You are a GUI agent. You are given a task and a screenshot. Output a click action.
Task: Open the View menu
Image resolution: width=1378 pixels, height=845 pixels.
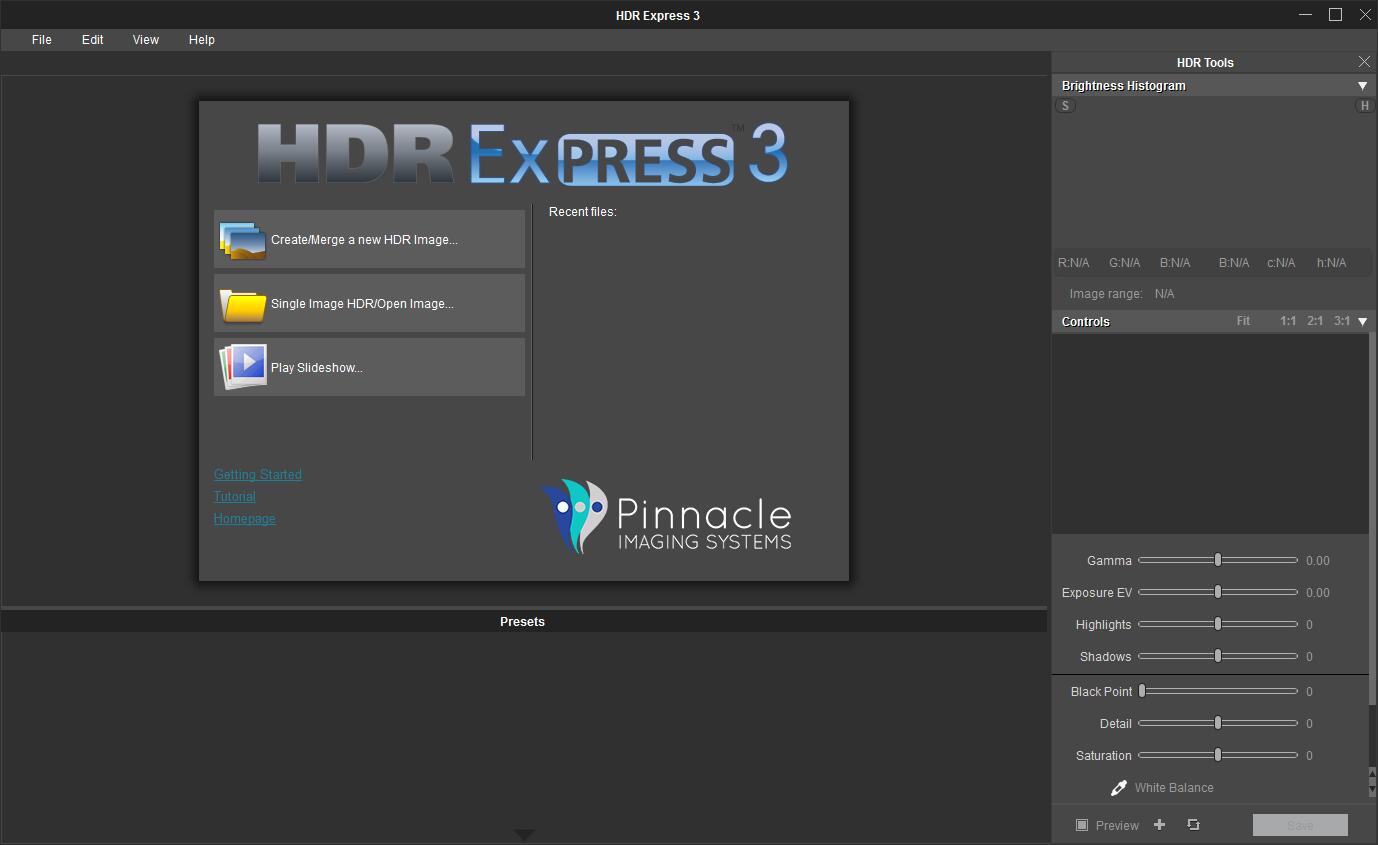146,40
